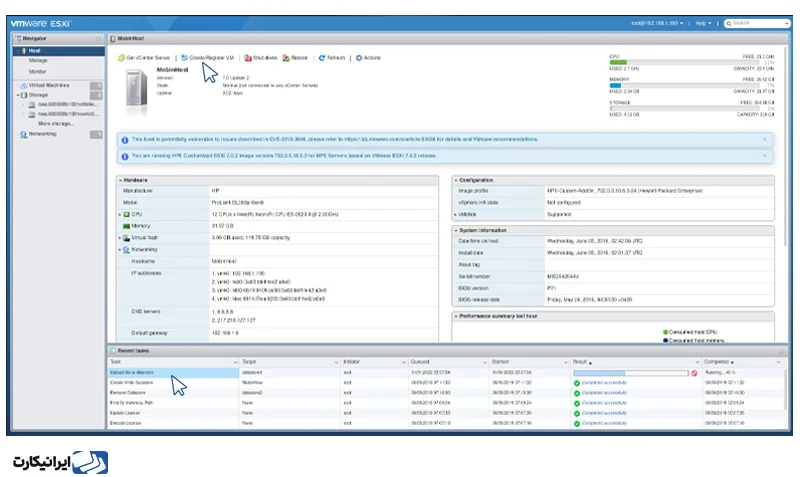
Task: Click the Refresh icon in host toolbar
Action: point(322,58)
